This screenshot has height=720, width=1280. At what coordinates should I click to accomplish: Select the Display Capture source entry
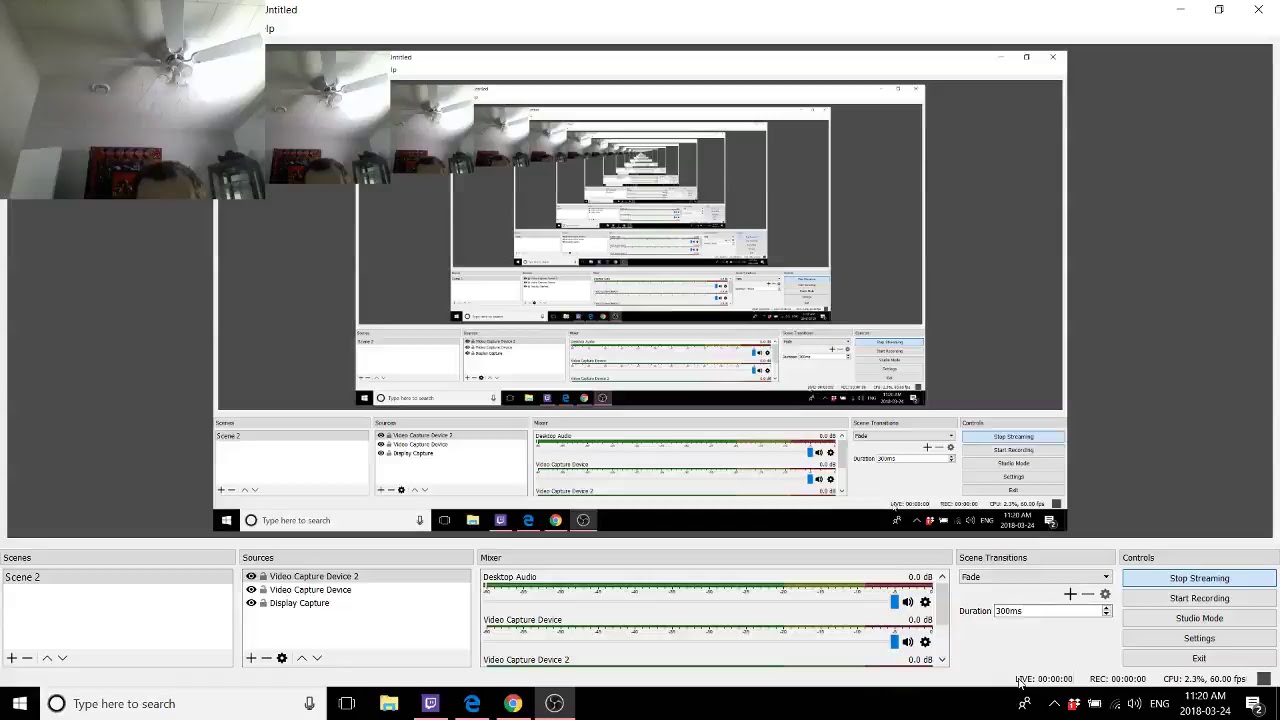pos(299,603)
